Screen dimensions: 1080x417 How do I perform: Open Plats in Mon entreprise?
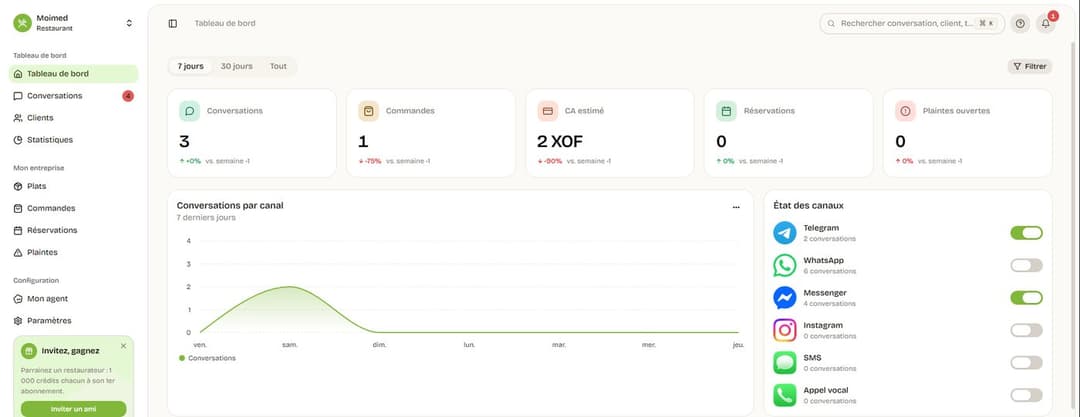(74, 186)
